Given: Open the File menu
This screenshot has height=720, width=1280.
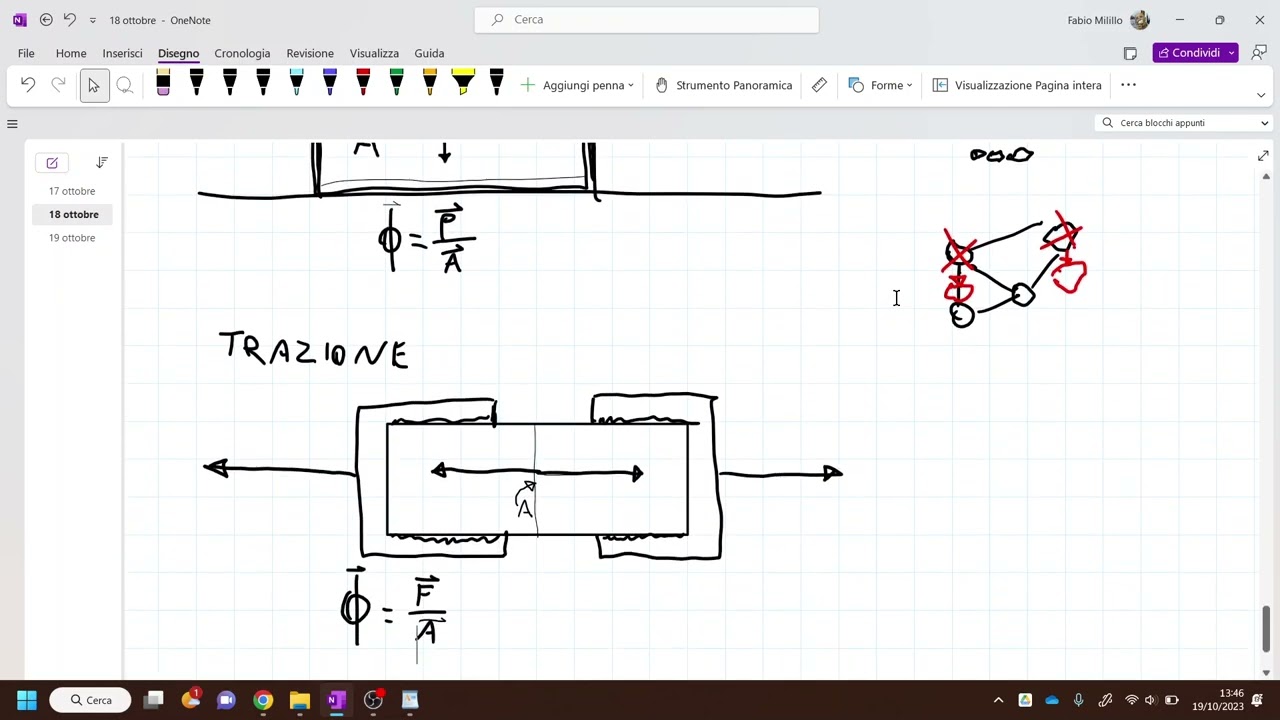Looking at the screenshot, I should click(26, 53).
